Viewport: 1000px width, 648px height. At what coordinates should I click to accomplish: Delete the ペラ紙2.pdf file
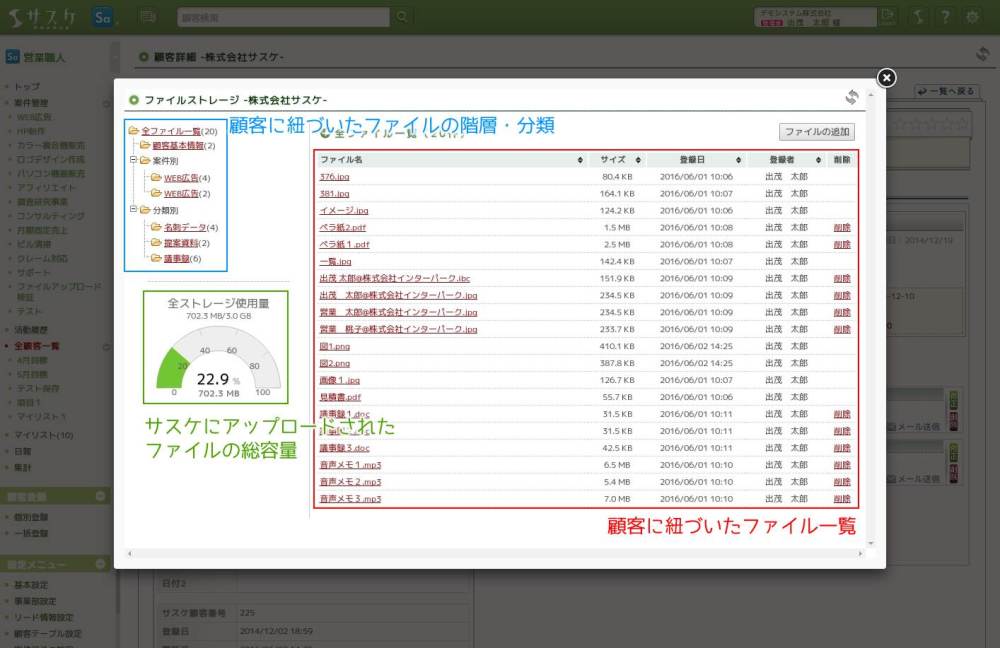pos(842,227)
